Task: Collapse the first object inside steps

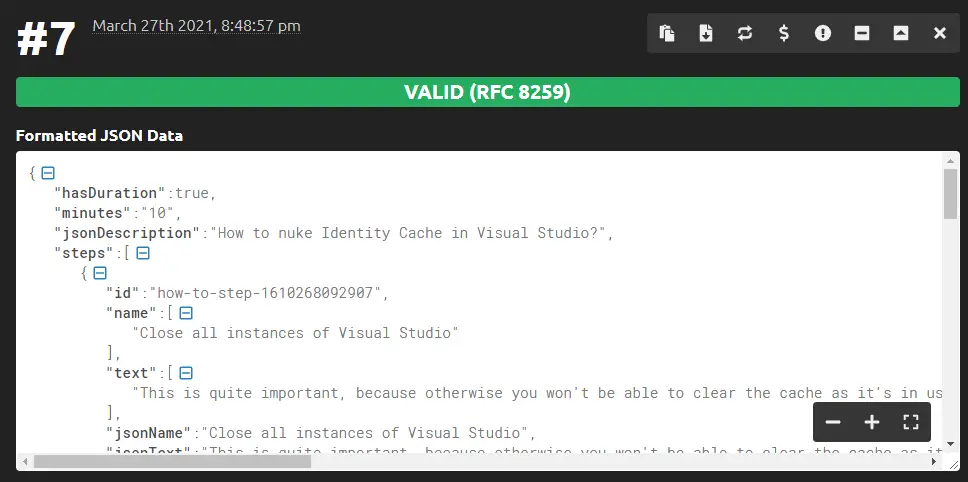Action: point(100,273)
